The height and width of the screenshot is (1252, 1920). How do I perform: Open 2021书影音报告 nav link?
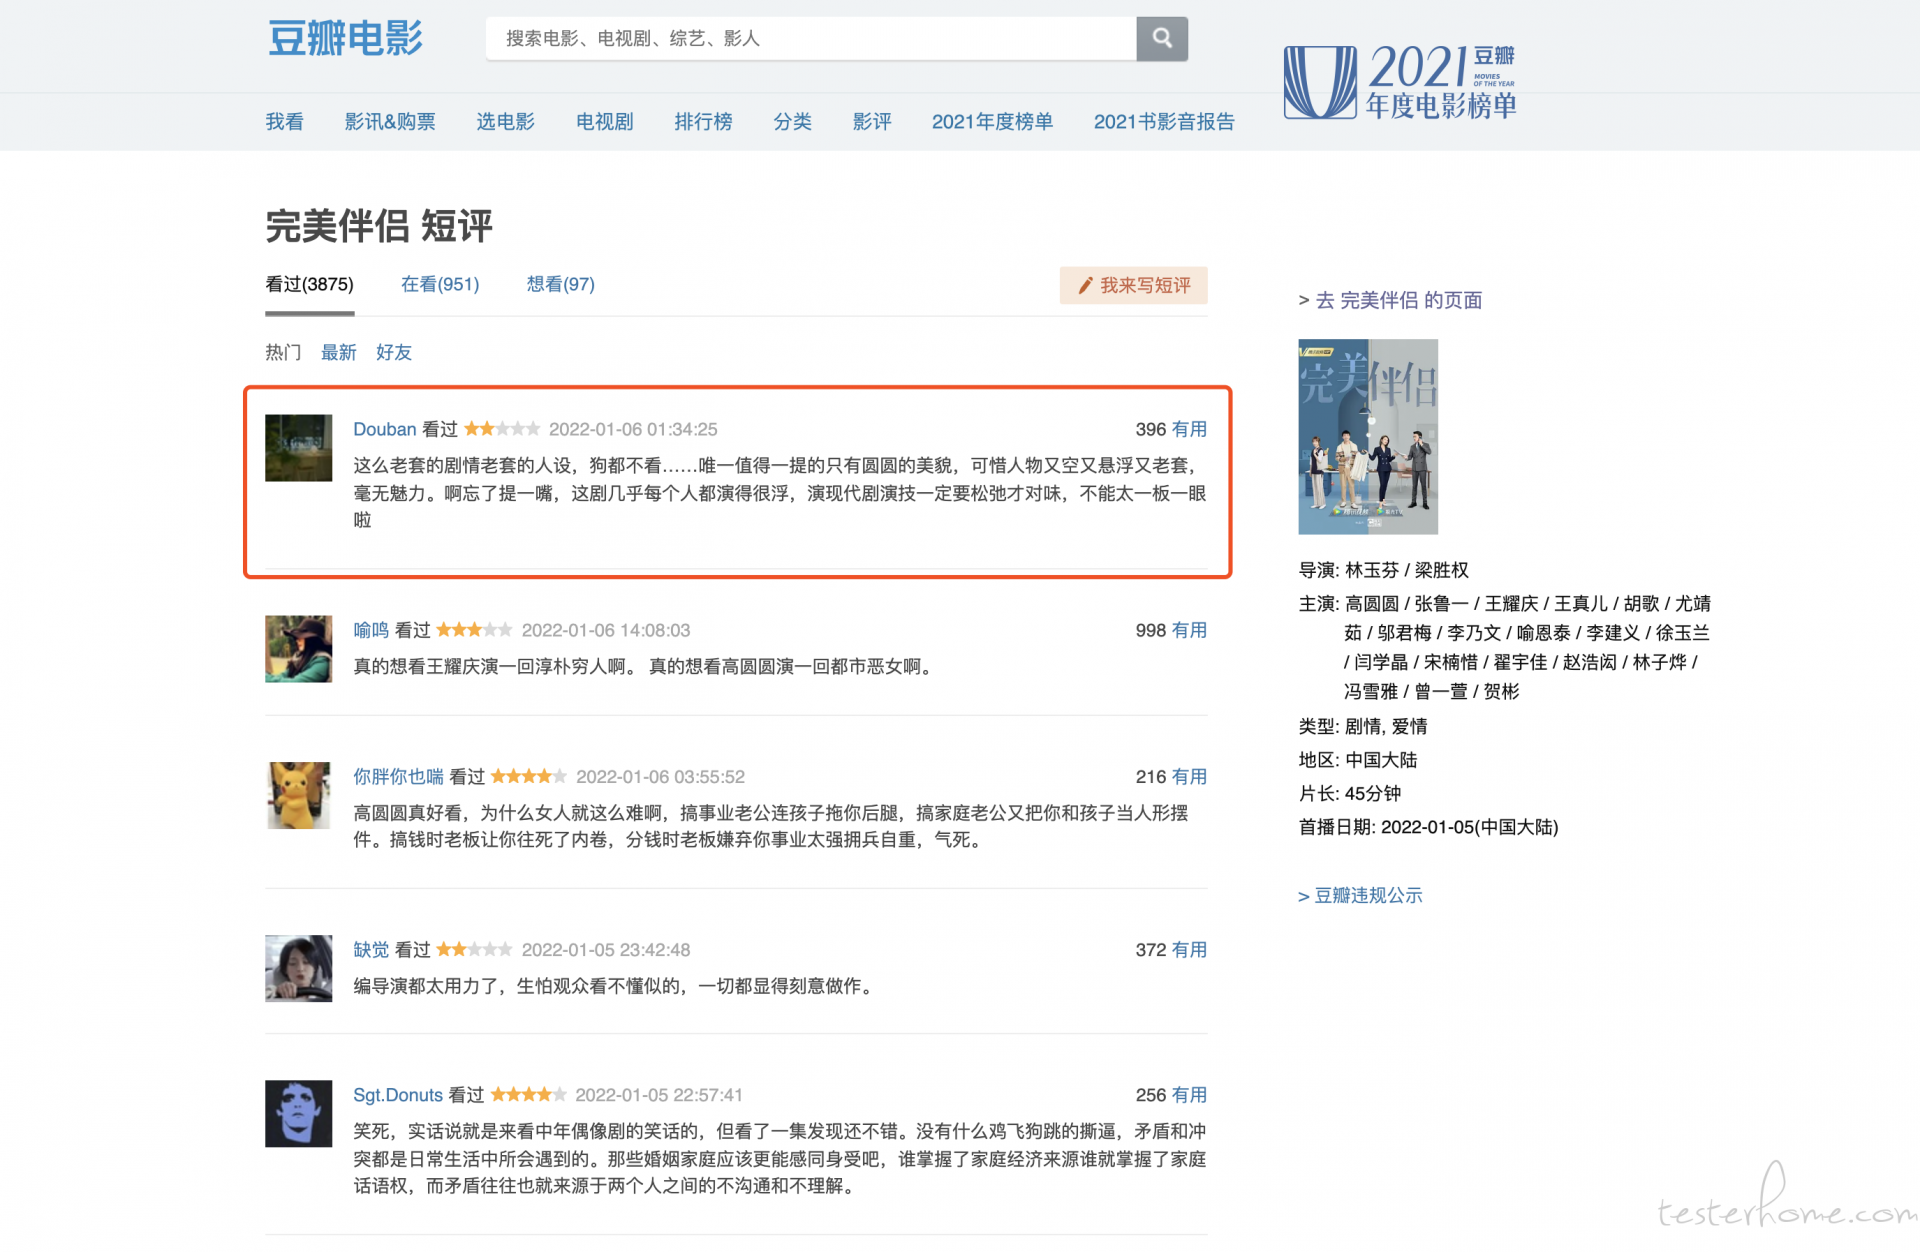pos(1164,122)
